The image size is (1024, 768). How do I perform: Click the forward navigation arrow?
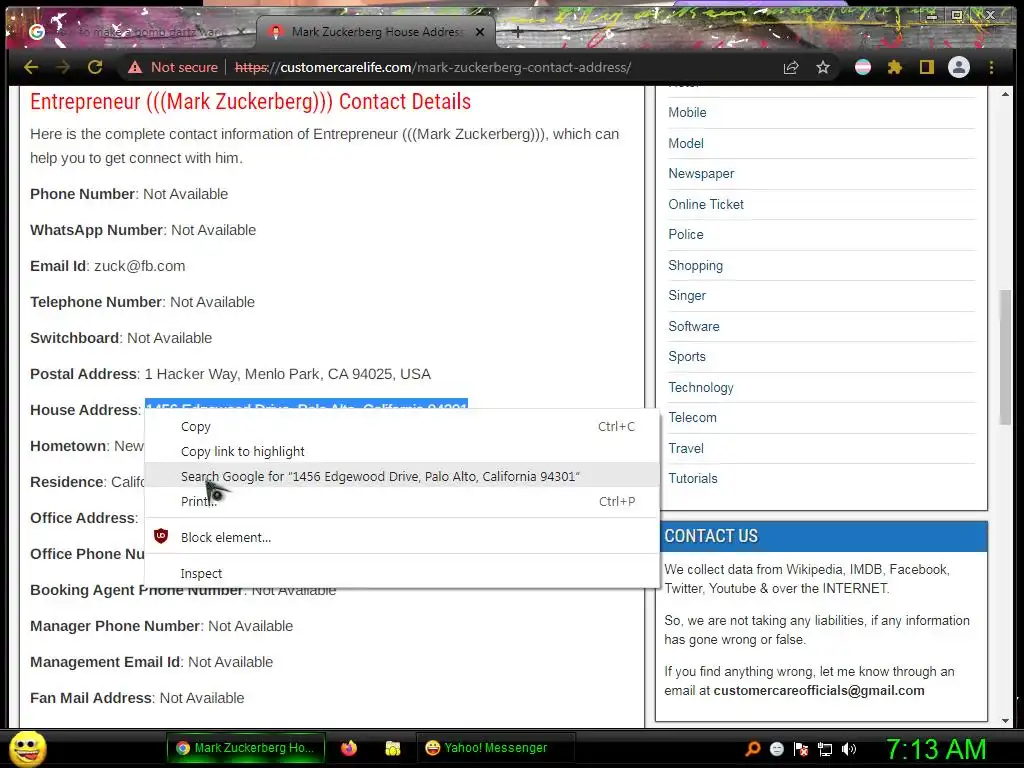pyautogui.click(x=63, y=67)
